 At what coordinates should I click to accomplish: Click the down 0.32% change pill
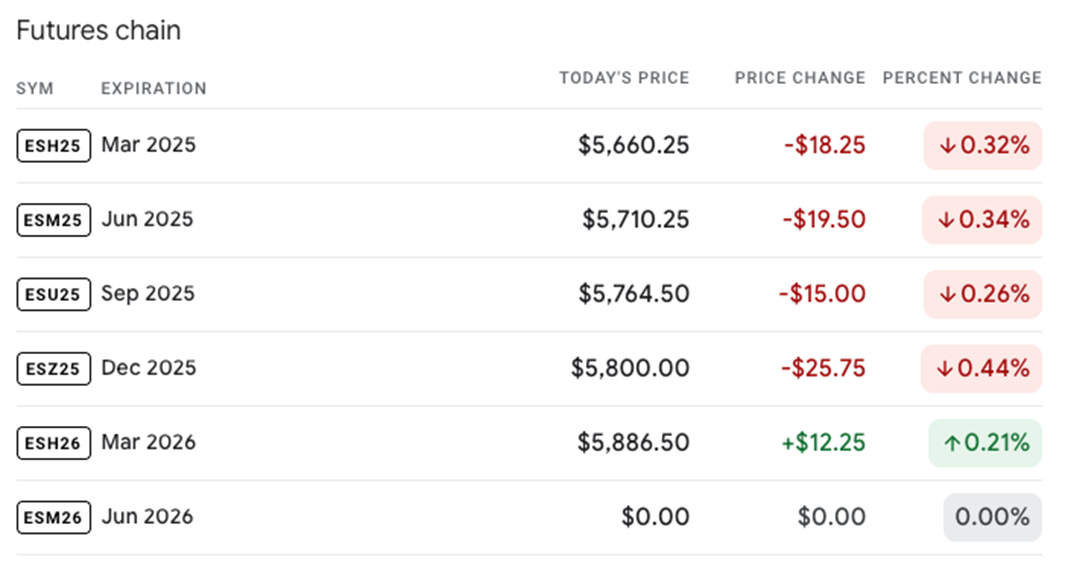982,146
